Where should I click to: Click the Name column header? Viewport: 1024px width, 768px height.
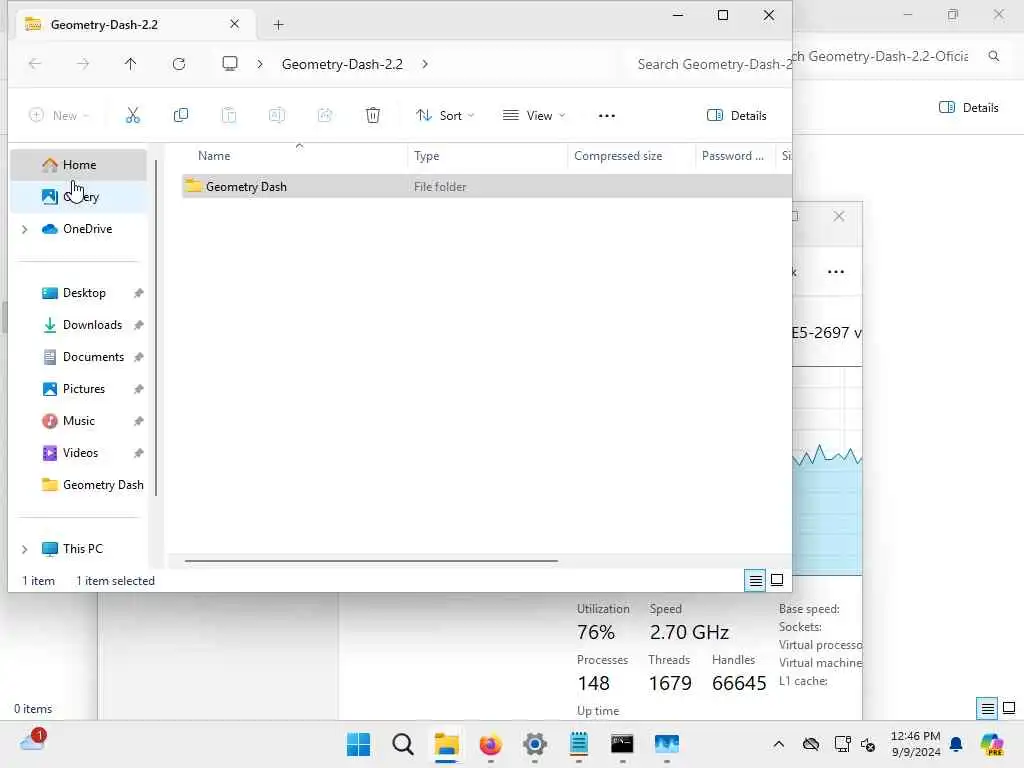(x=214, y=156)
